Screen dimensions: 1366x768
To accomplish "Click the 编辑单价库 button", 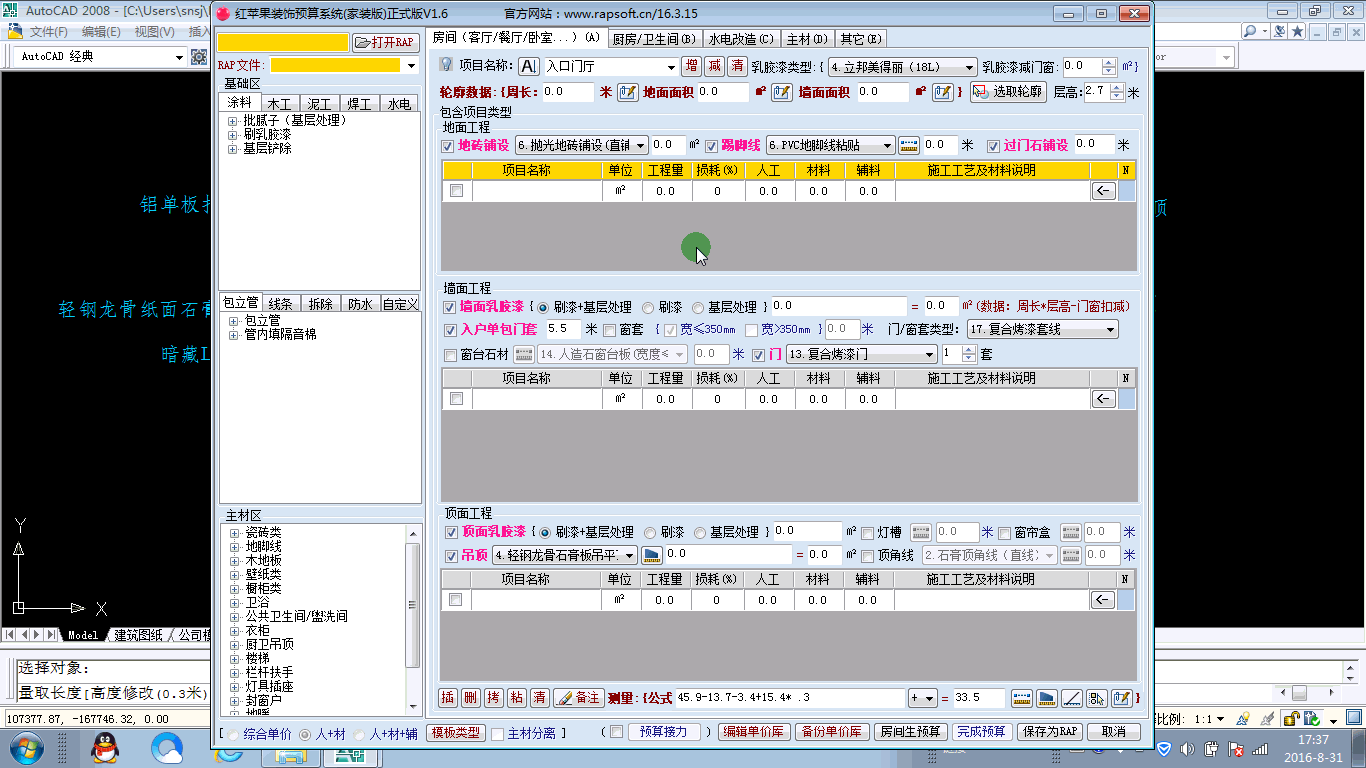I will pyautogui.click(x=755, y=732).
